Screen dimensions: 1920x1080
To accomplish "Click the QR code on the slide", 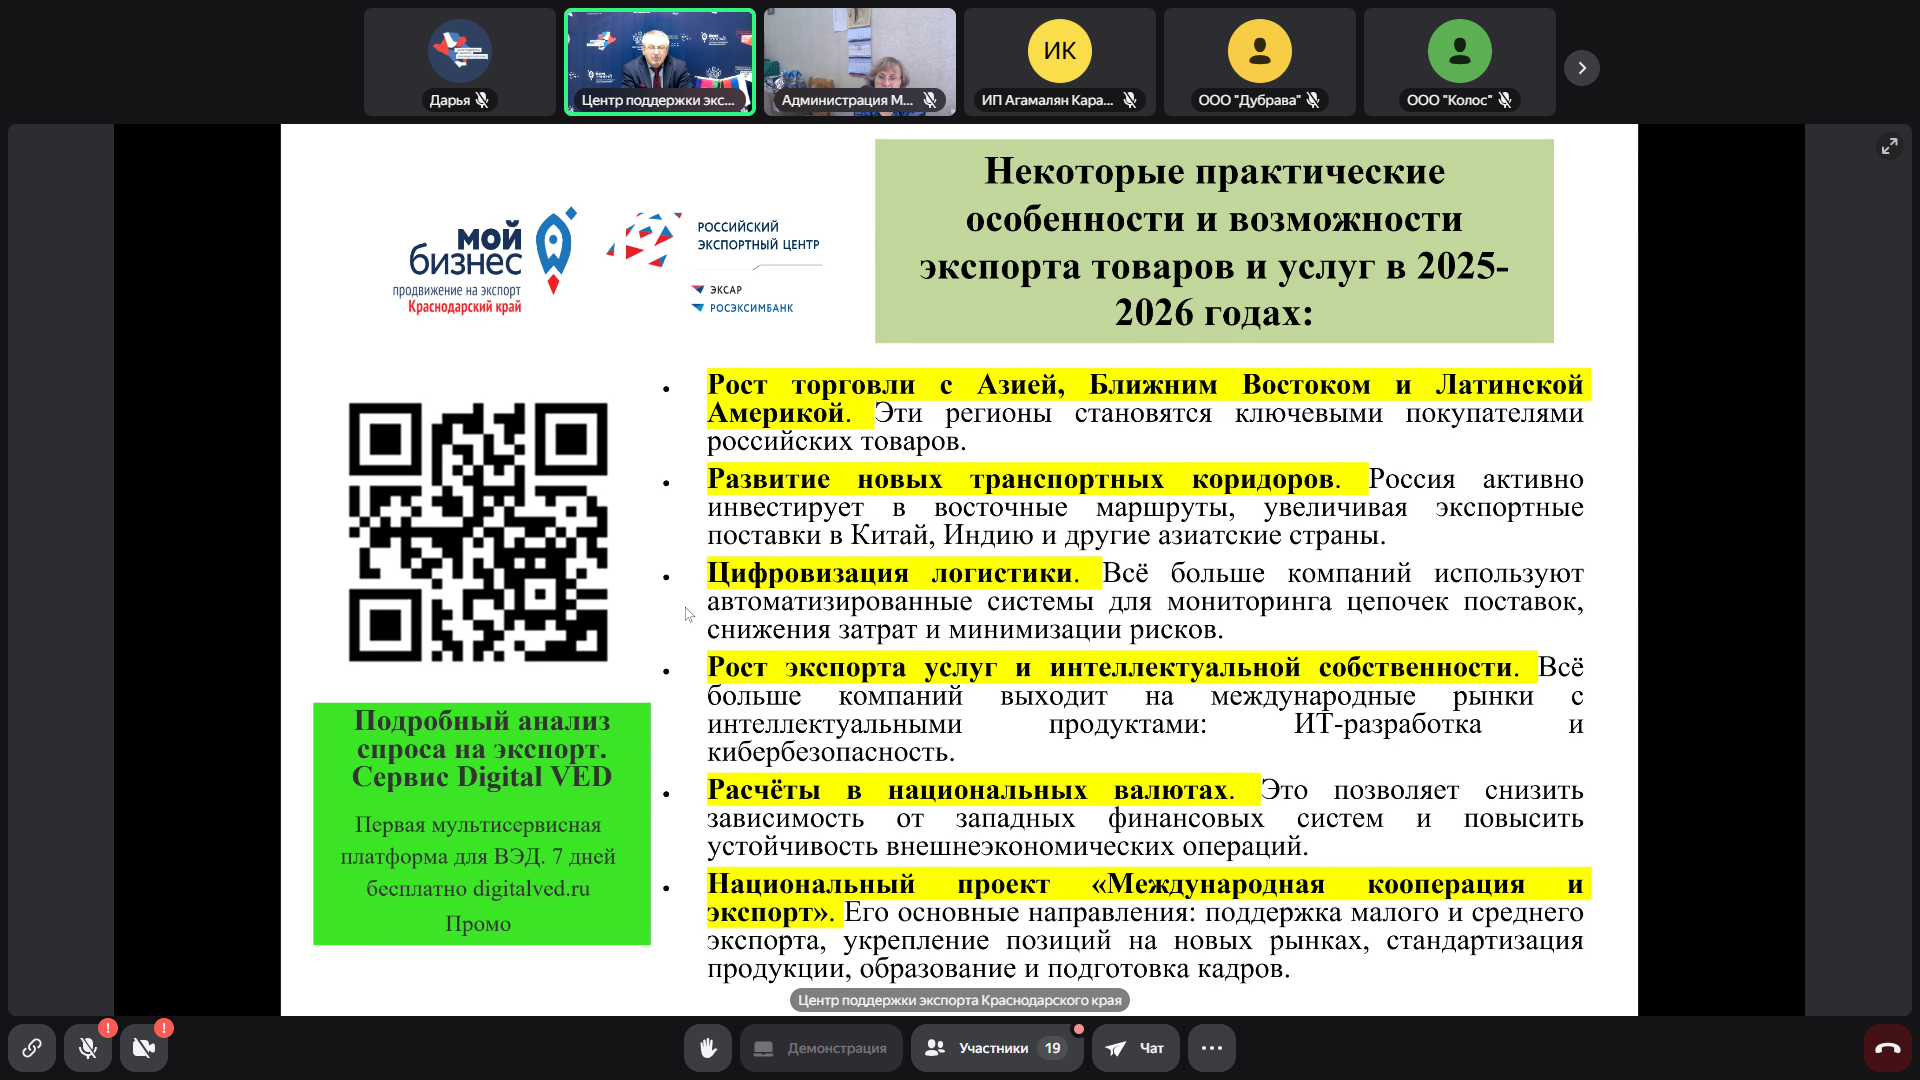I will 478,532.
